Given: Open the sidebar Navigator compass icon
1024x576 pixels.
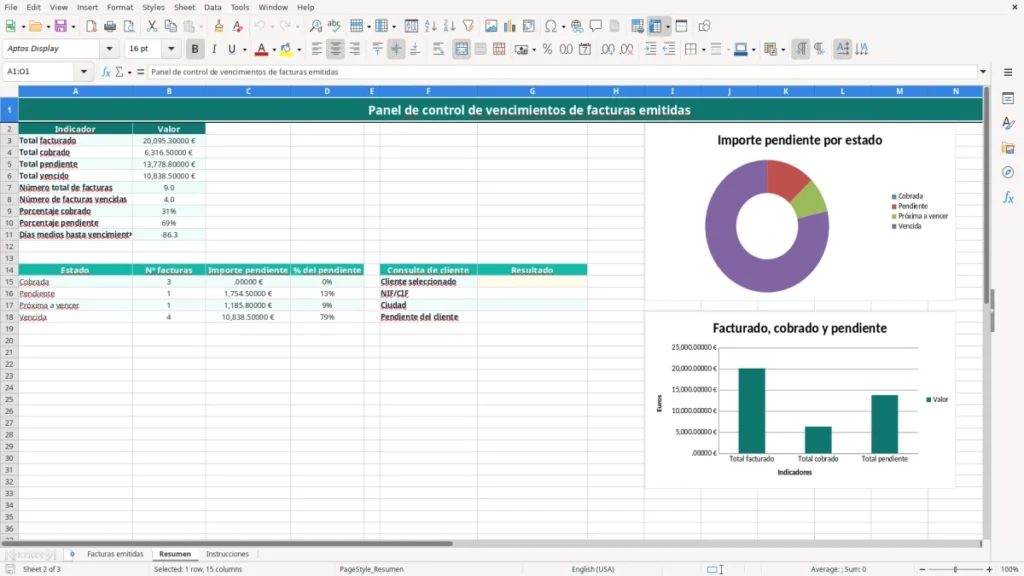Looking at the screenshot, I should (x=1008, y=172).
